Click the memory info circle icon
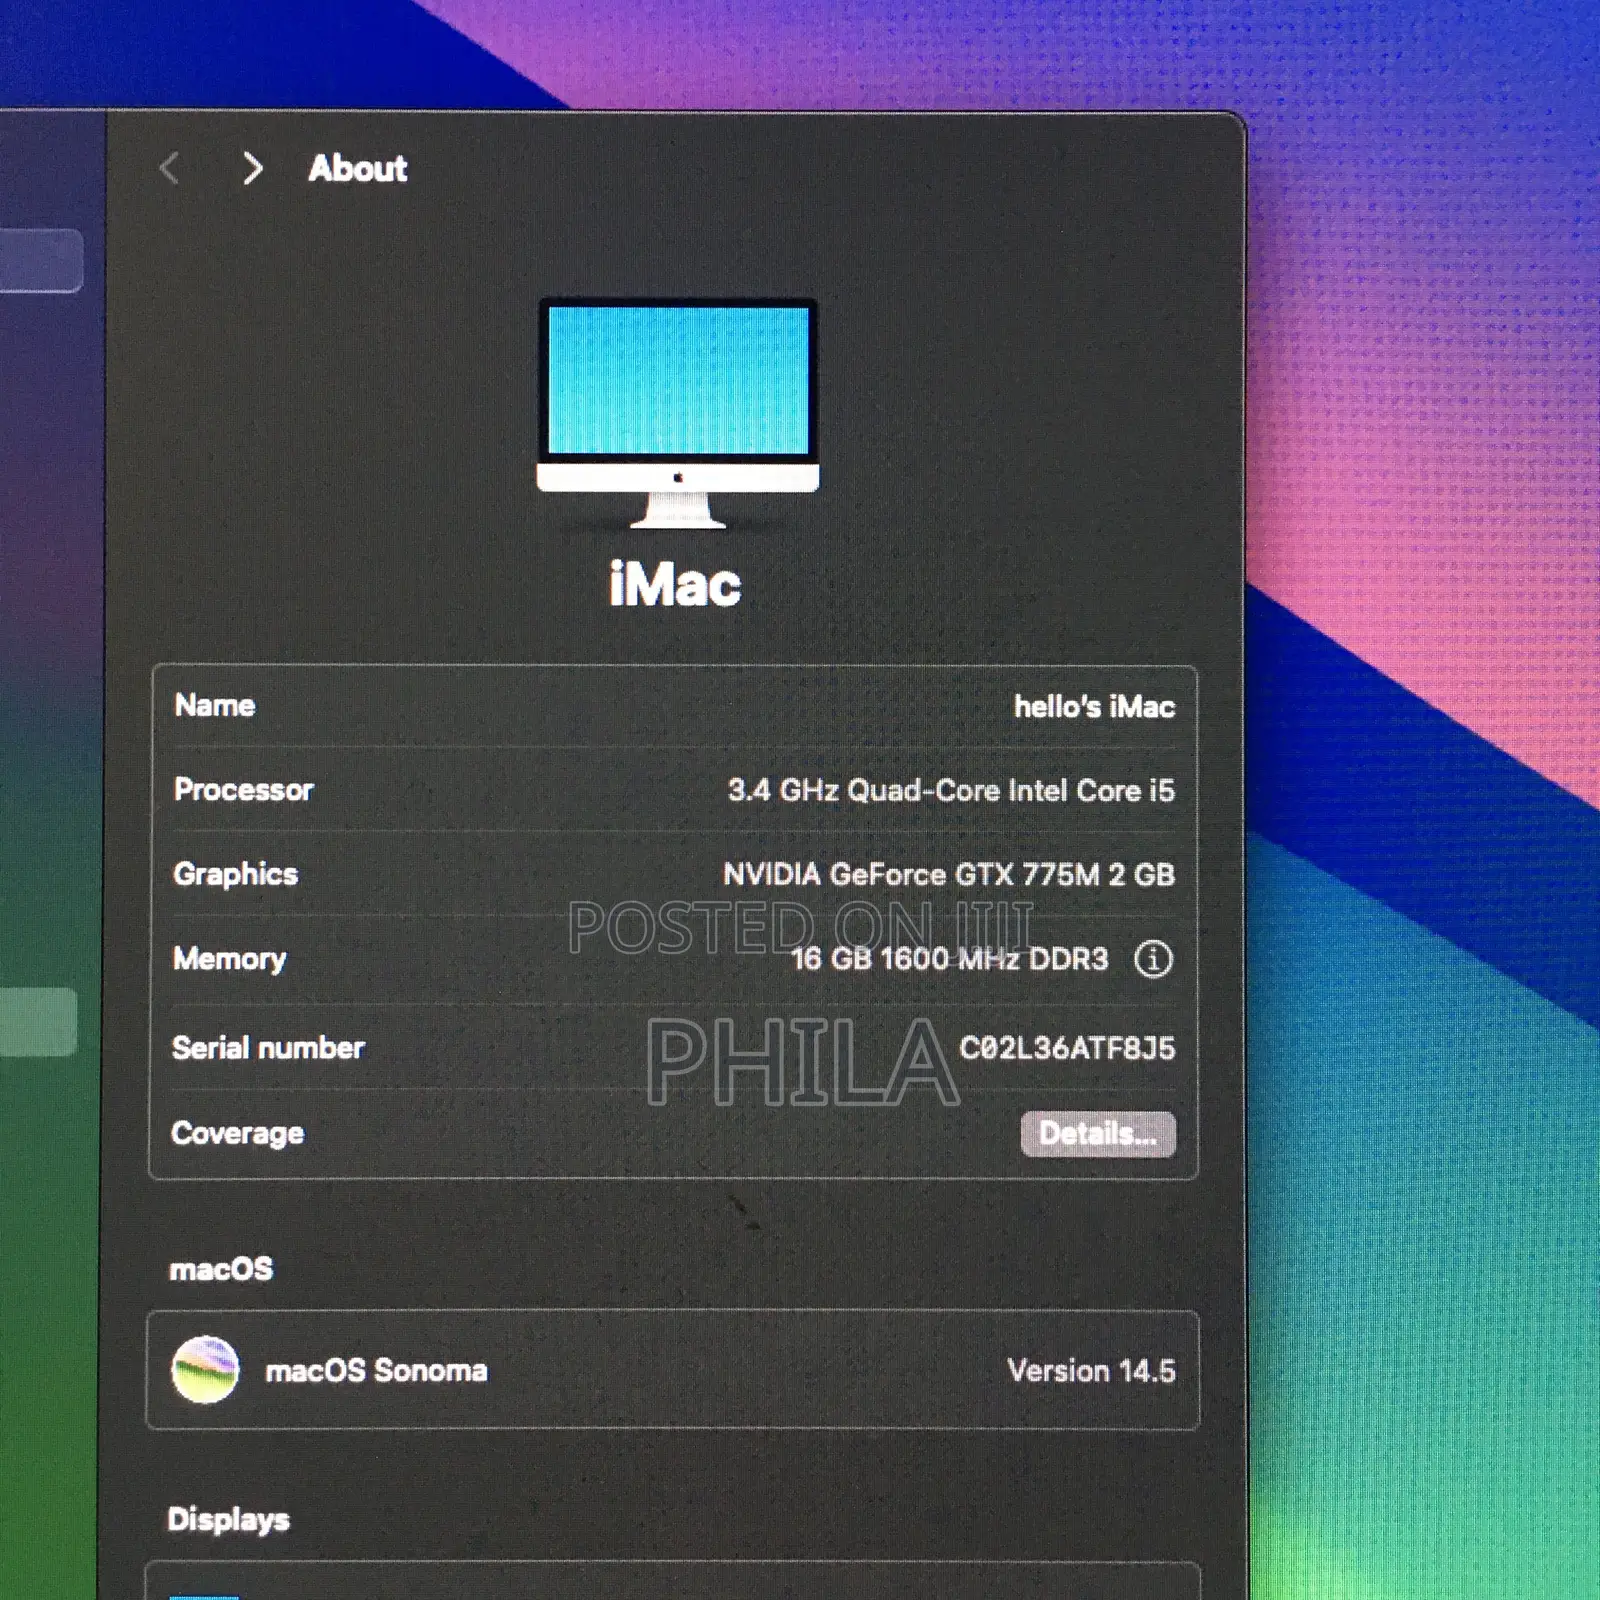The image size is (1600, 1600). (1153, 959)
